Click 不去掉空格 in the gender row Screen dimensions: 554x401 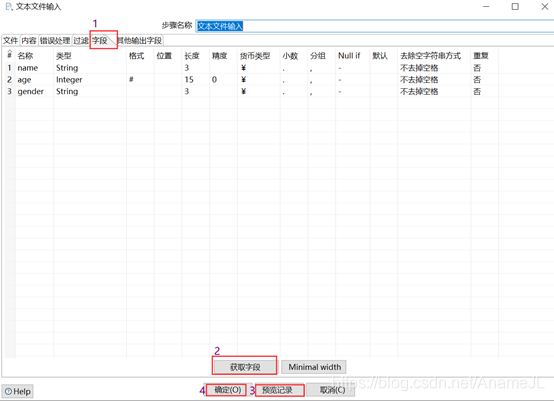pos(419,92)
